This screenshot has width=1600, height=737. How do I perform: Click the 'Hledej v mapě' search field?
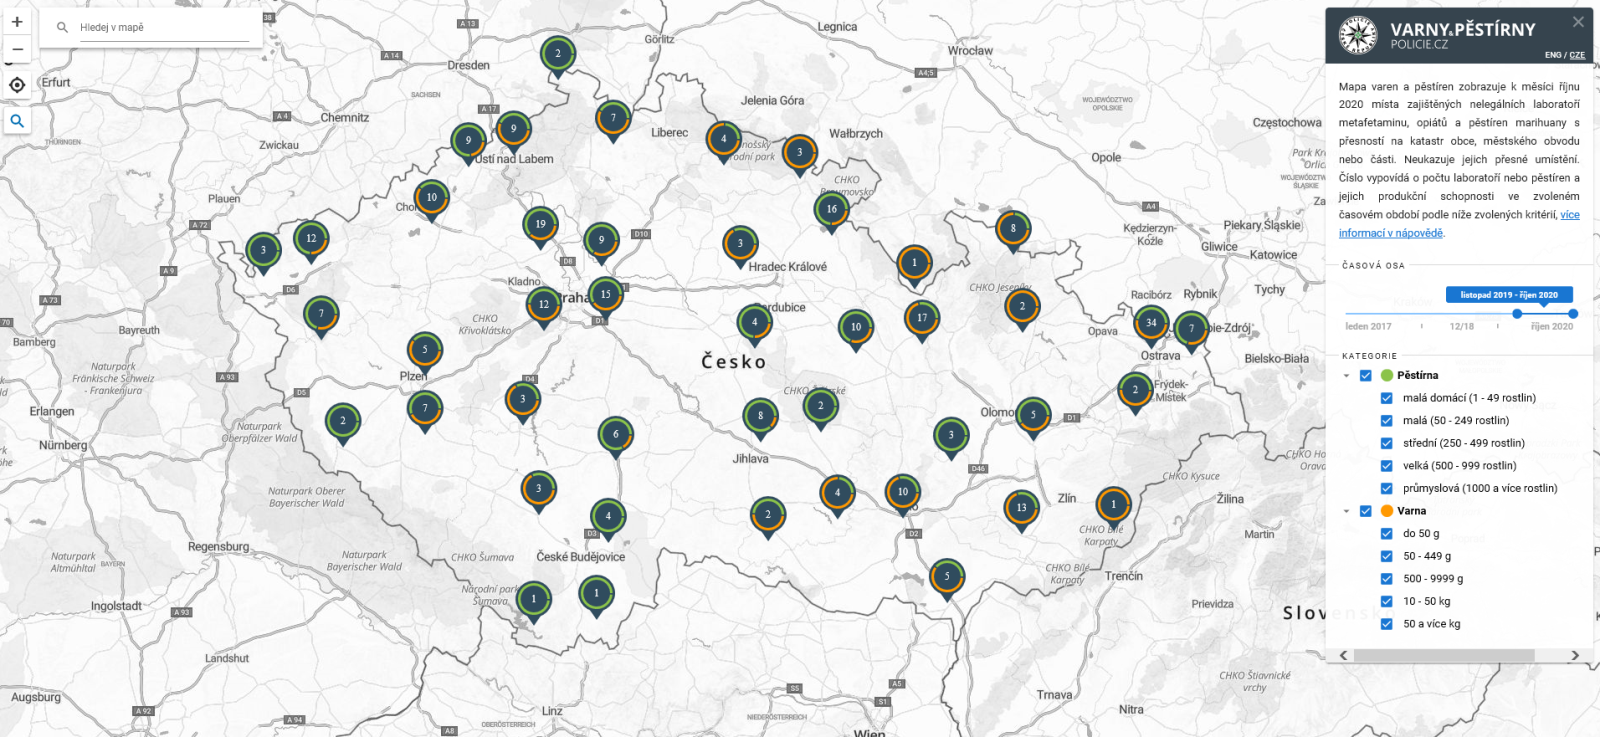(x=160, y=28)
